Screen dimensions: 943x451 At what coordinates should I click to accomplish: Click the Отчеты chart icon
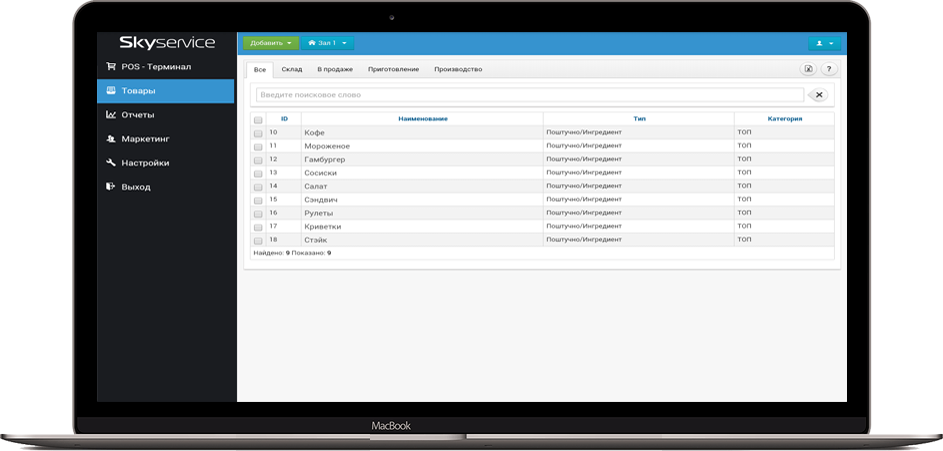pyautogui.click(x=111, y=115)
